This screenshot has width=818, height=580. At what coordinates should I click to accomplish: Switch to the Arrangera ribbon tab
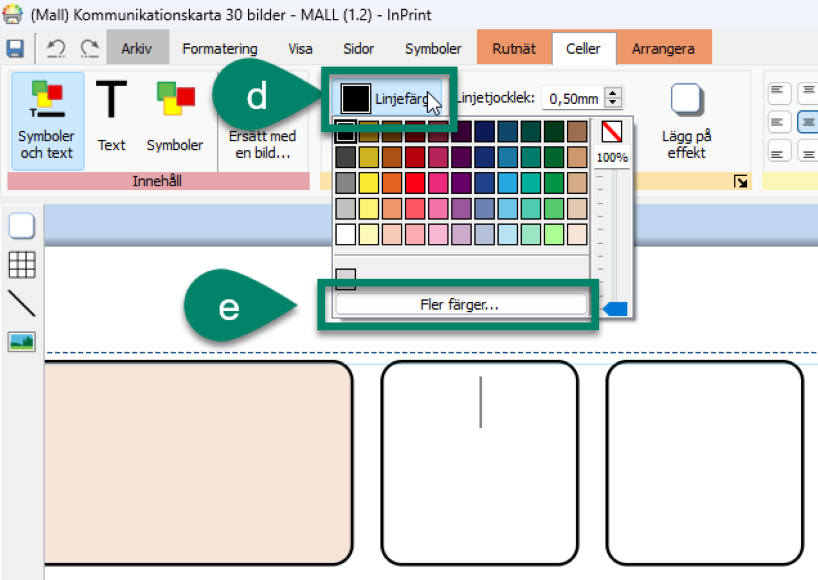(x=663, y=48)
